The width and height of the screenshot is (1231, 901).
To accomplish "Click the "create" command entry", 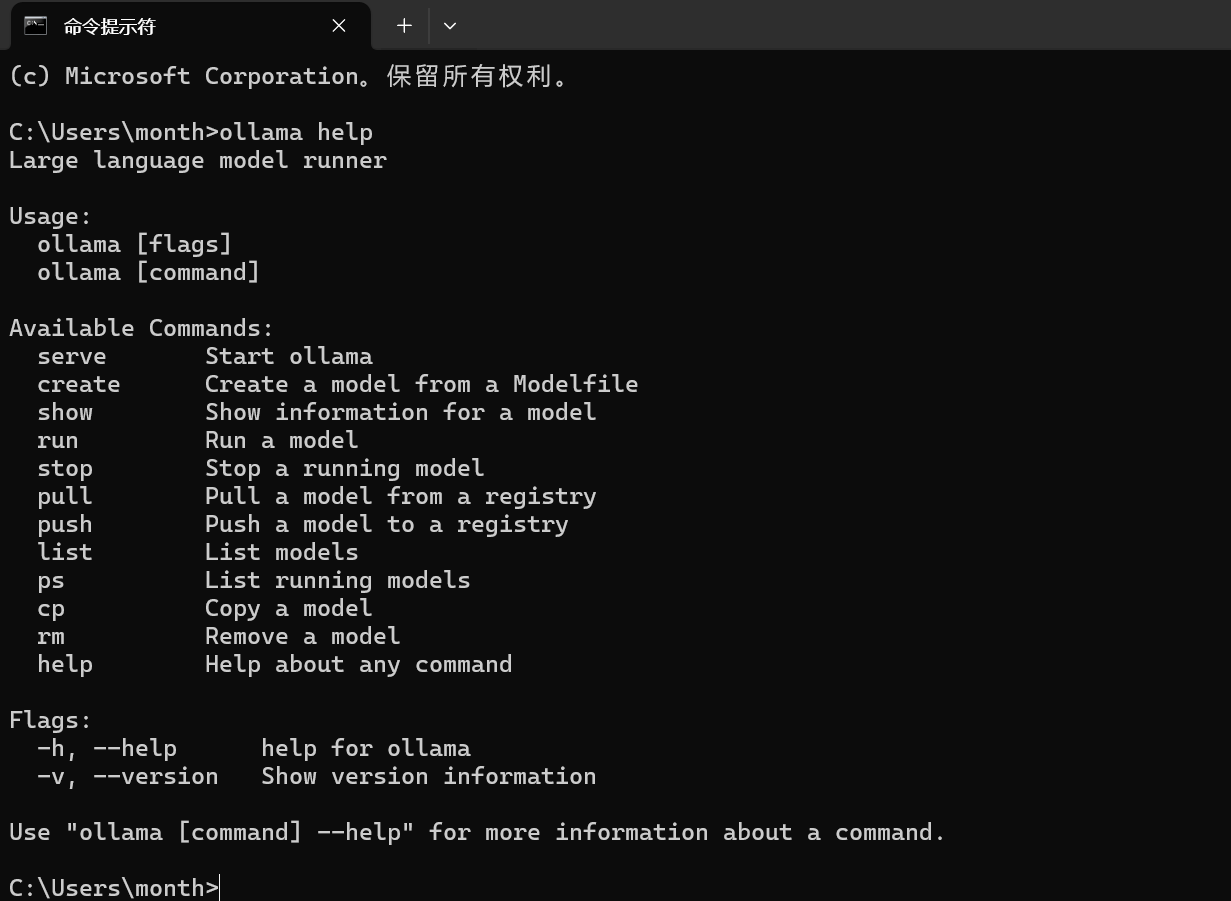I will click(79, 384).
